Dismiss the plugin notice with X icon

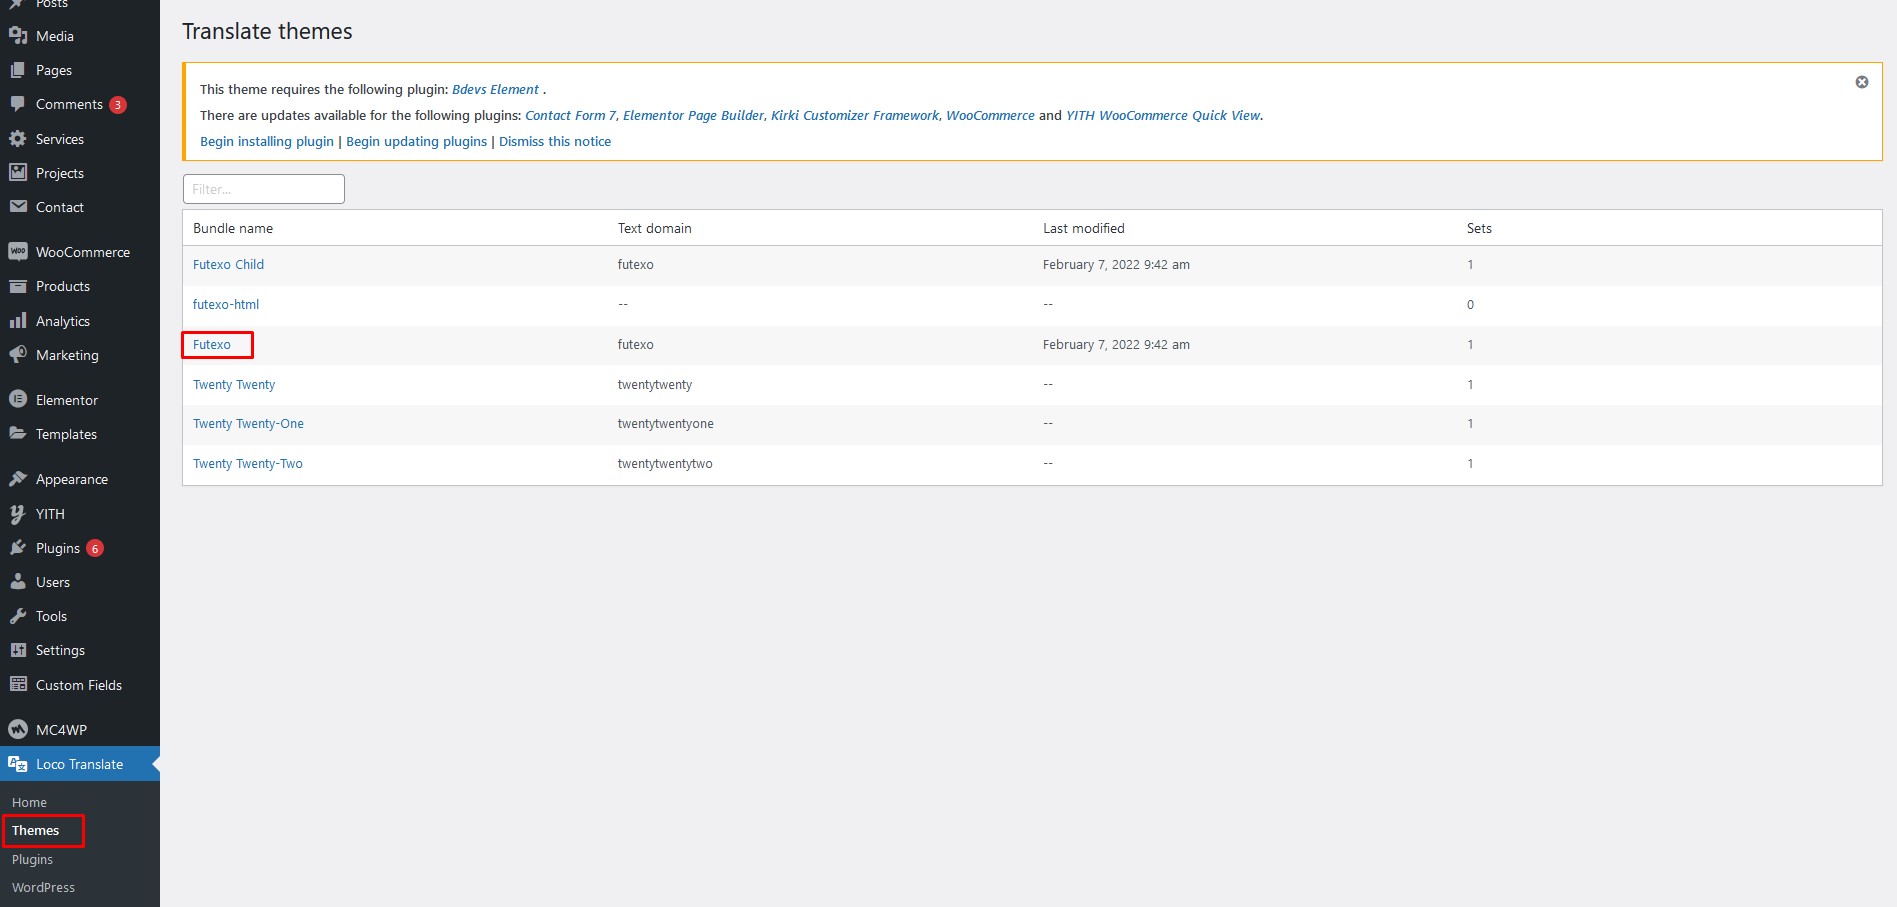(x=1861, y=82)
